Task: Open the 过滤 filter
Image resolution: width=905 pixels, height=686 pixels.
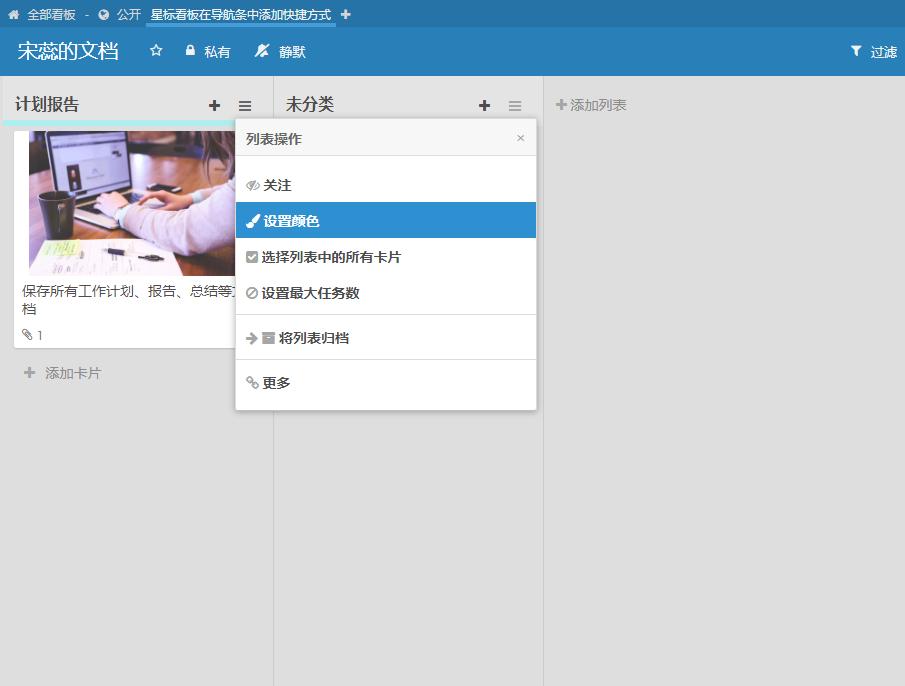Action: [x=873, y=51]
